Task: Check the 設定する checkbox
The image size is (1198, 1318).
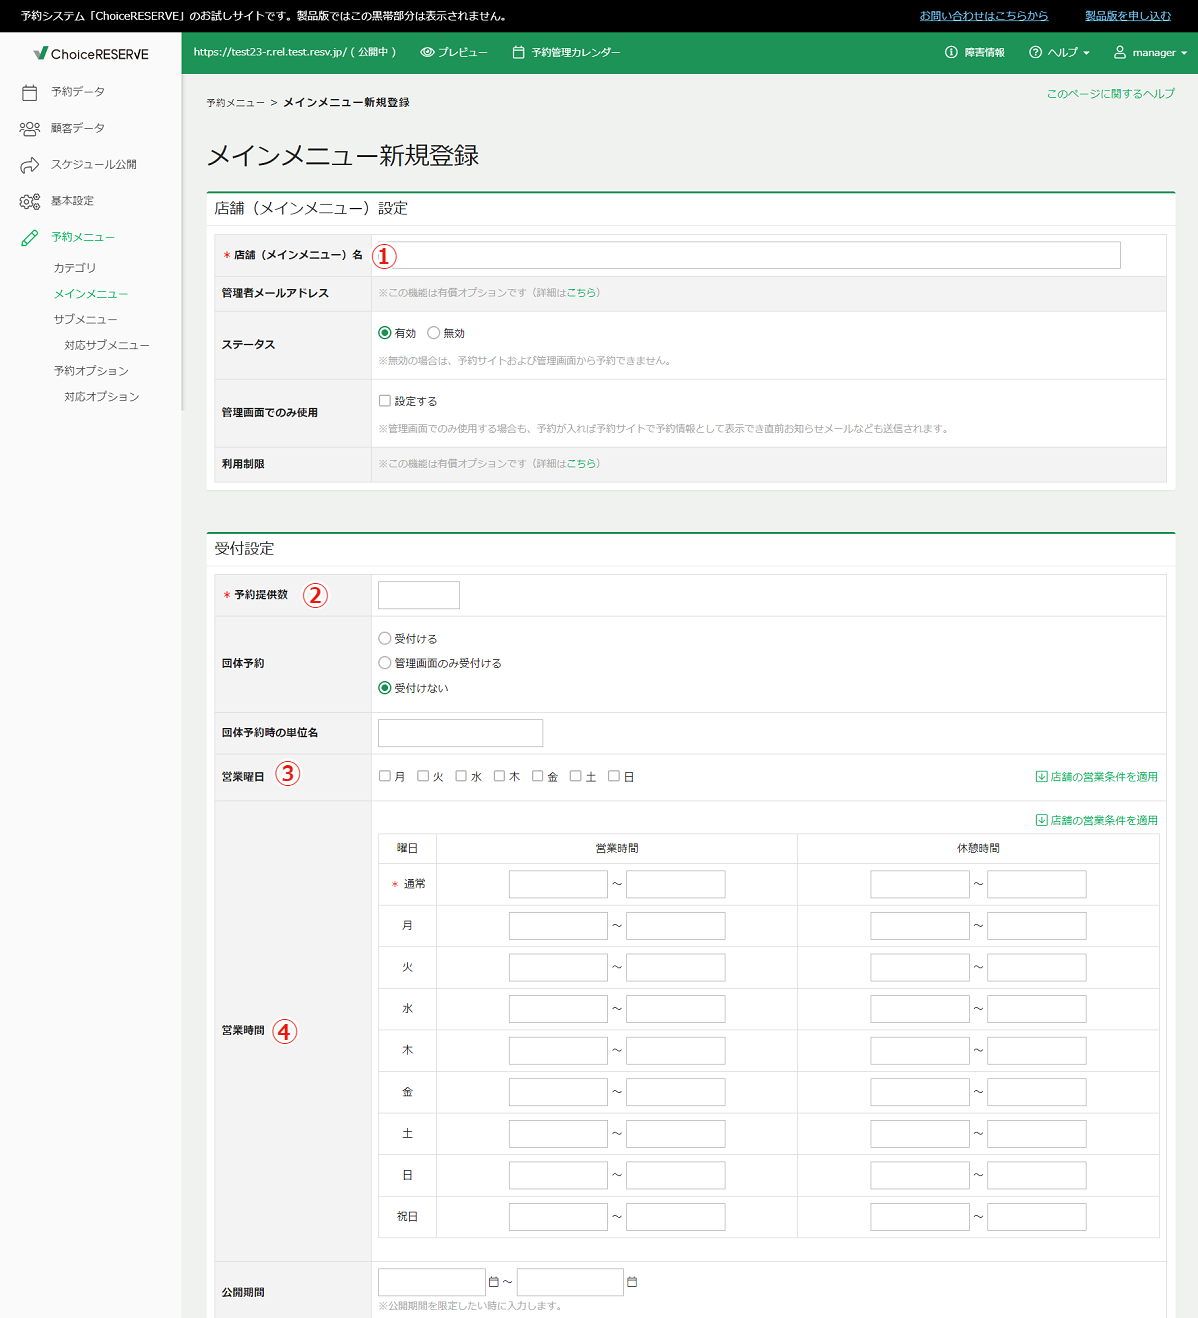Action: pyautogui.click(x=385, y=401)
